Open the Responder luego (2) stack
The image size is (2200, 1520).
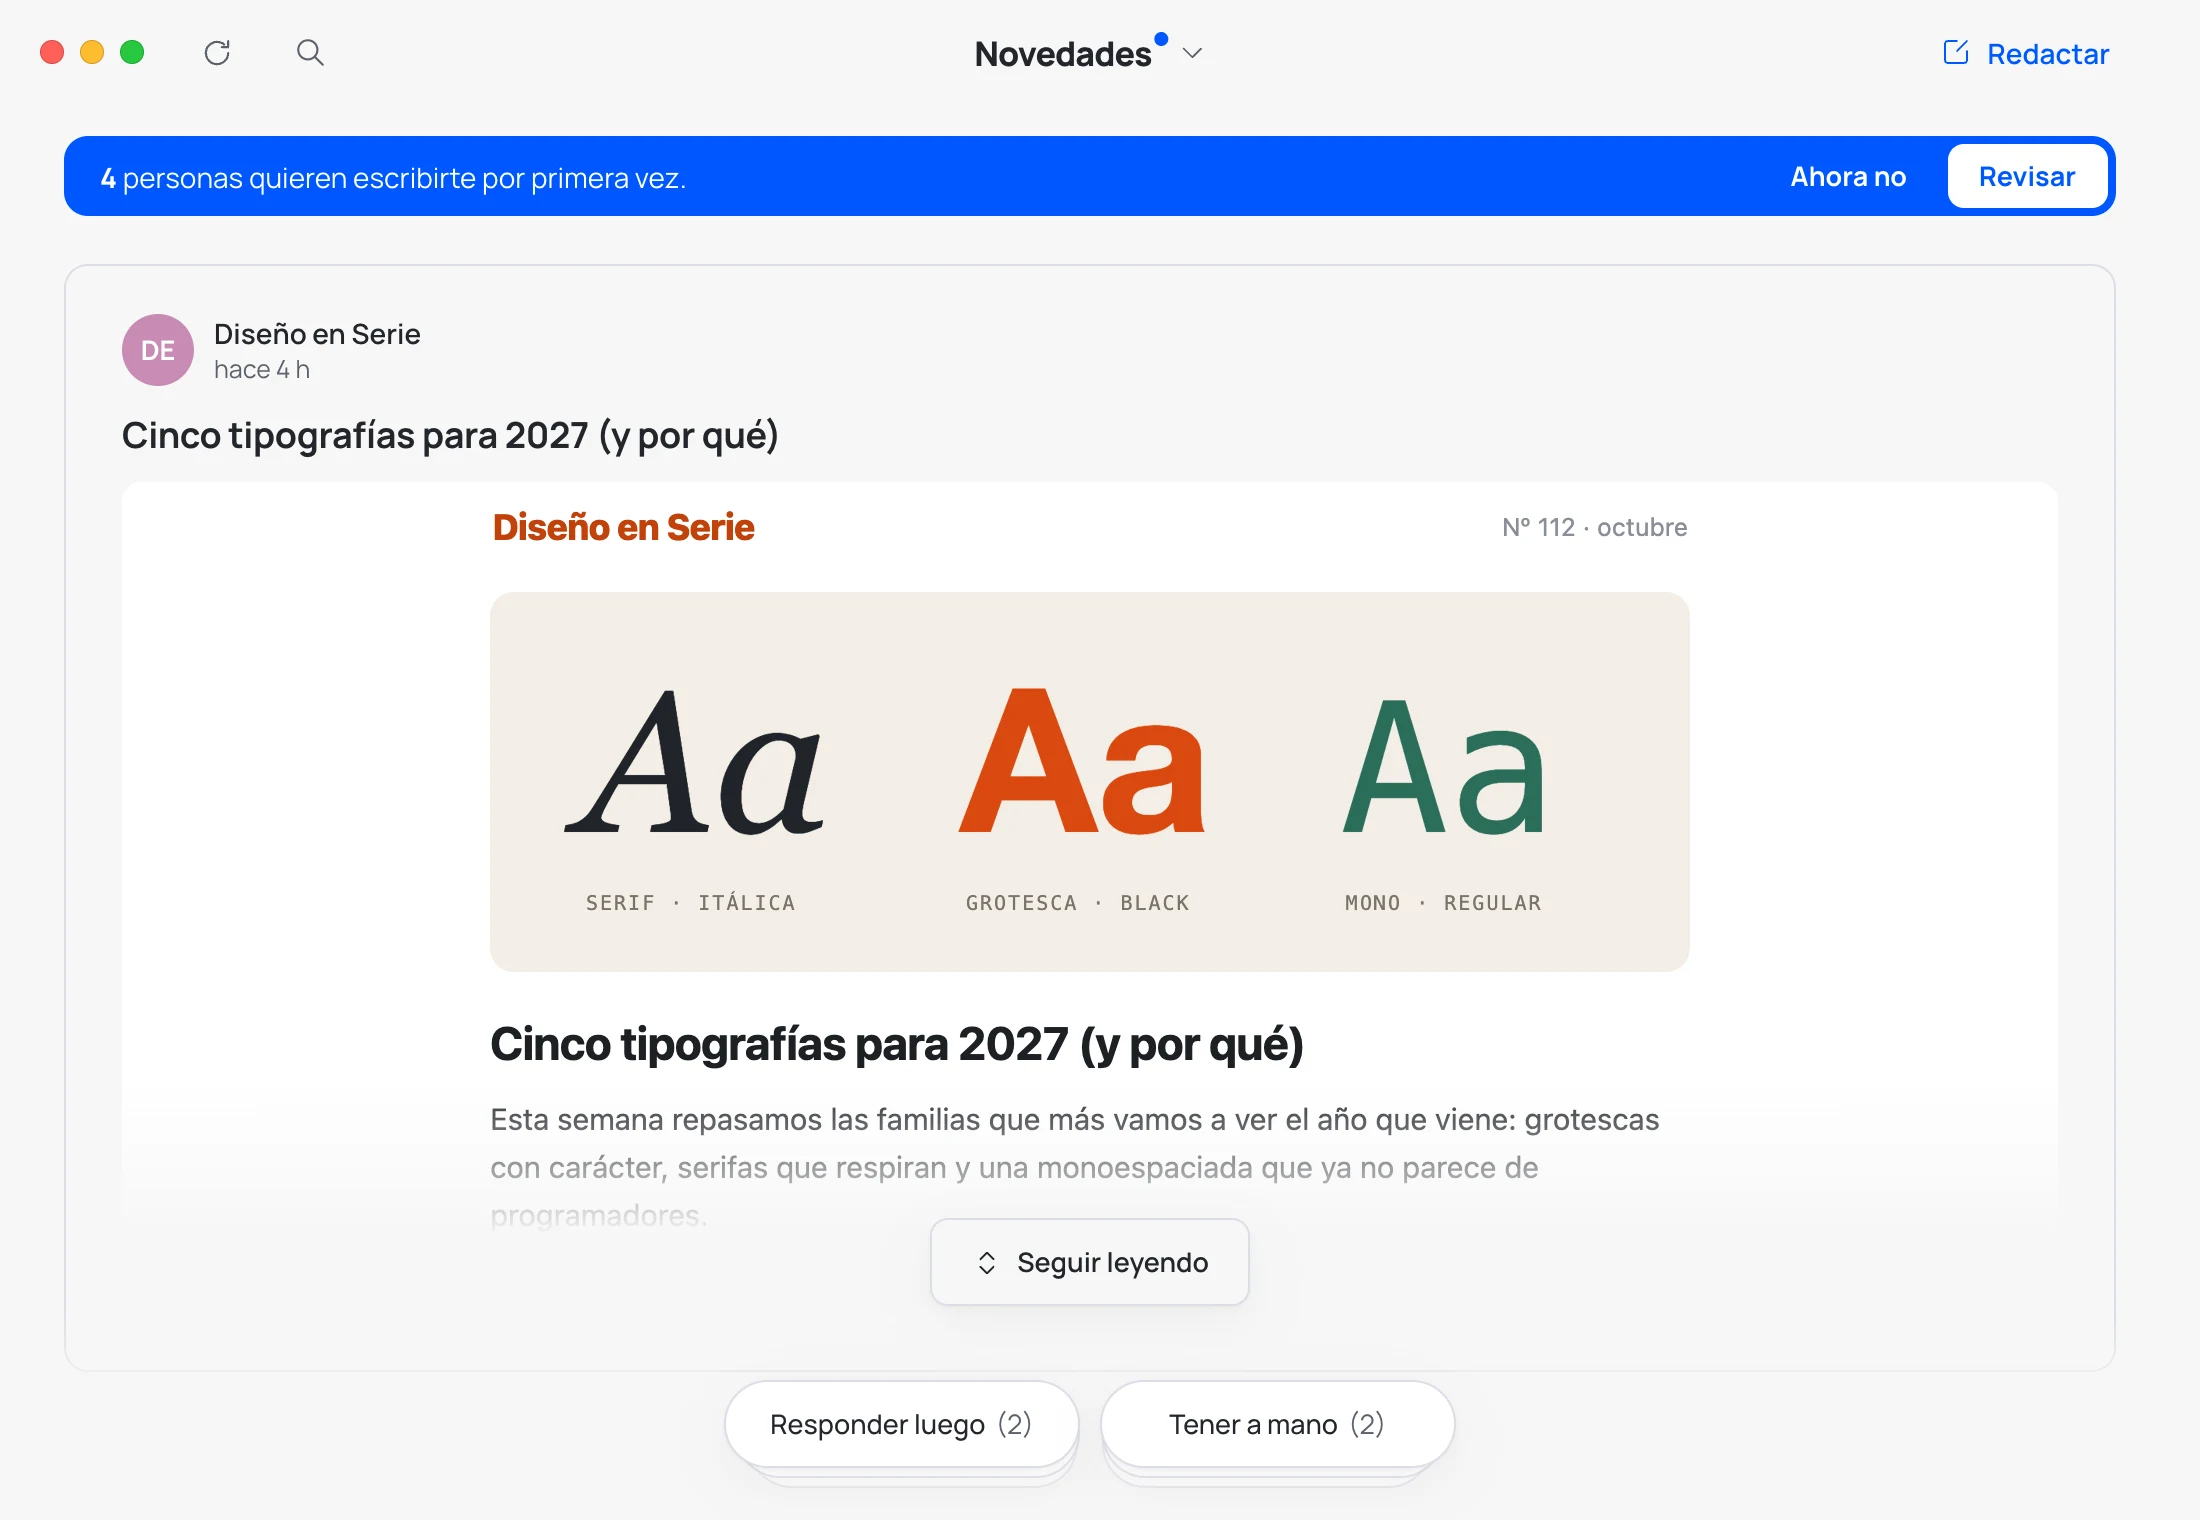click(901, 1424)
